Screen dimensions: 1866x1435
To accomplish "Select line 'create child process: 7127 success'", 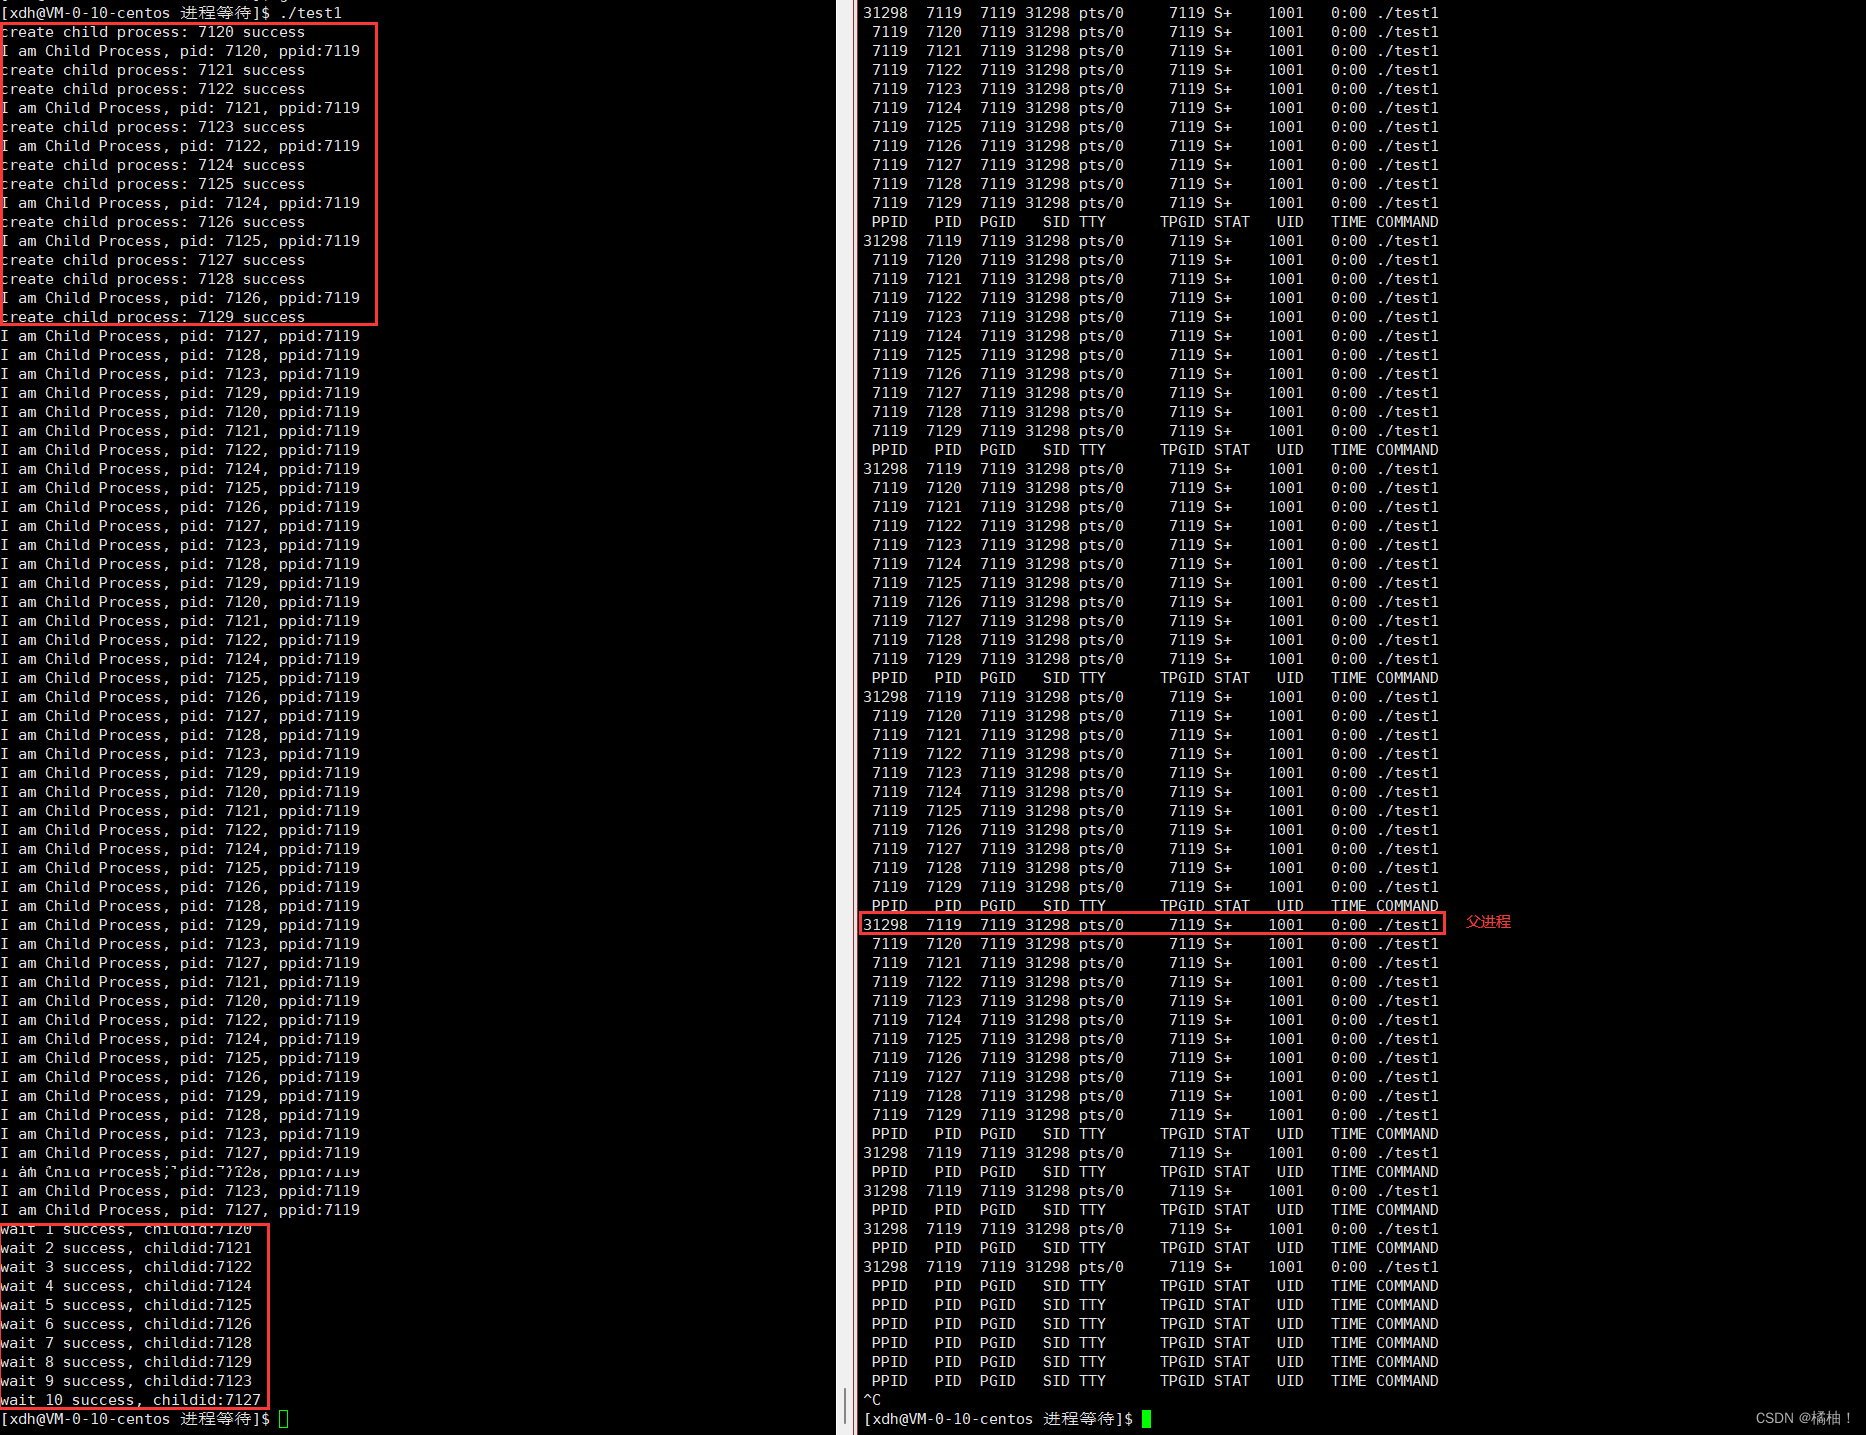I will [153, 260].
